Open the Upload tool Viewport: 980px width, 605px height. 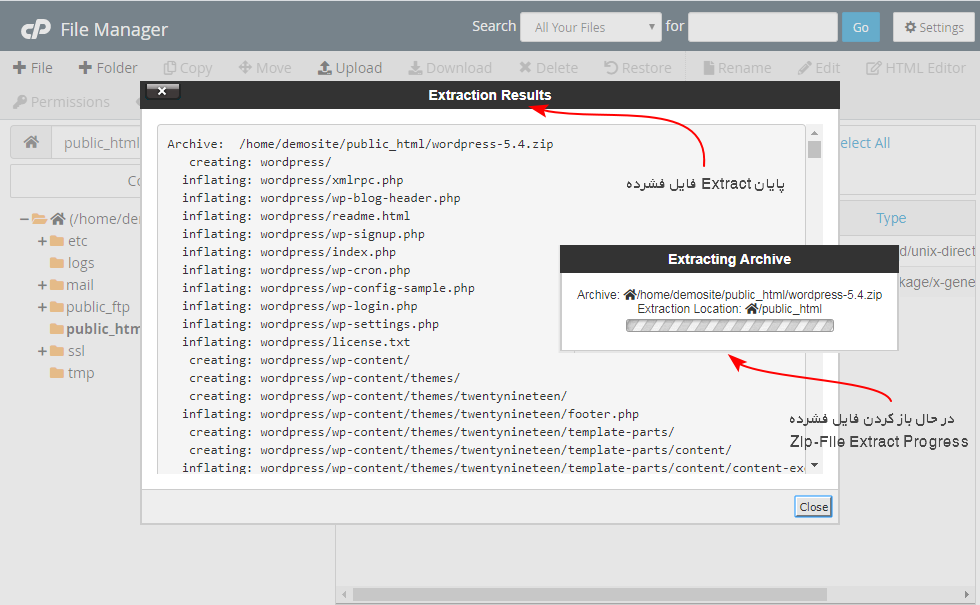[x=350, y=68]
